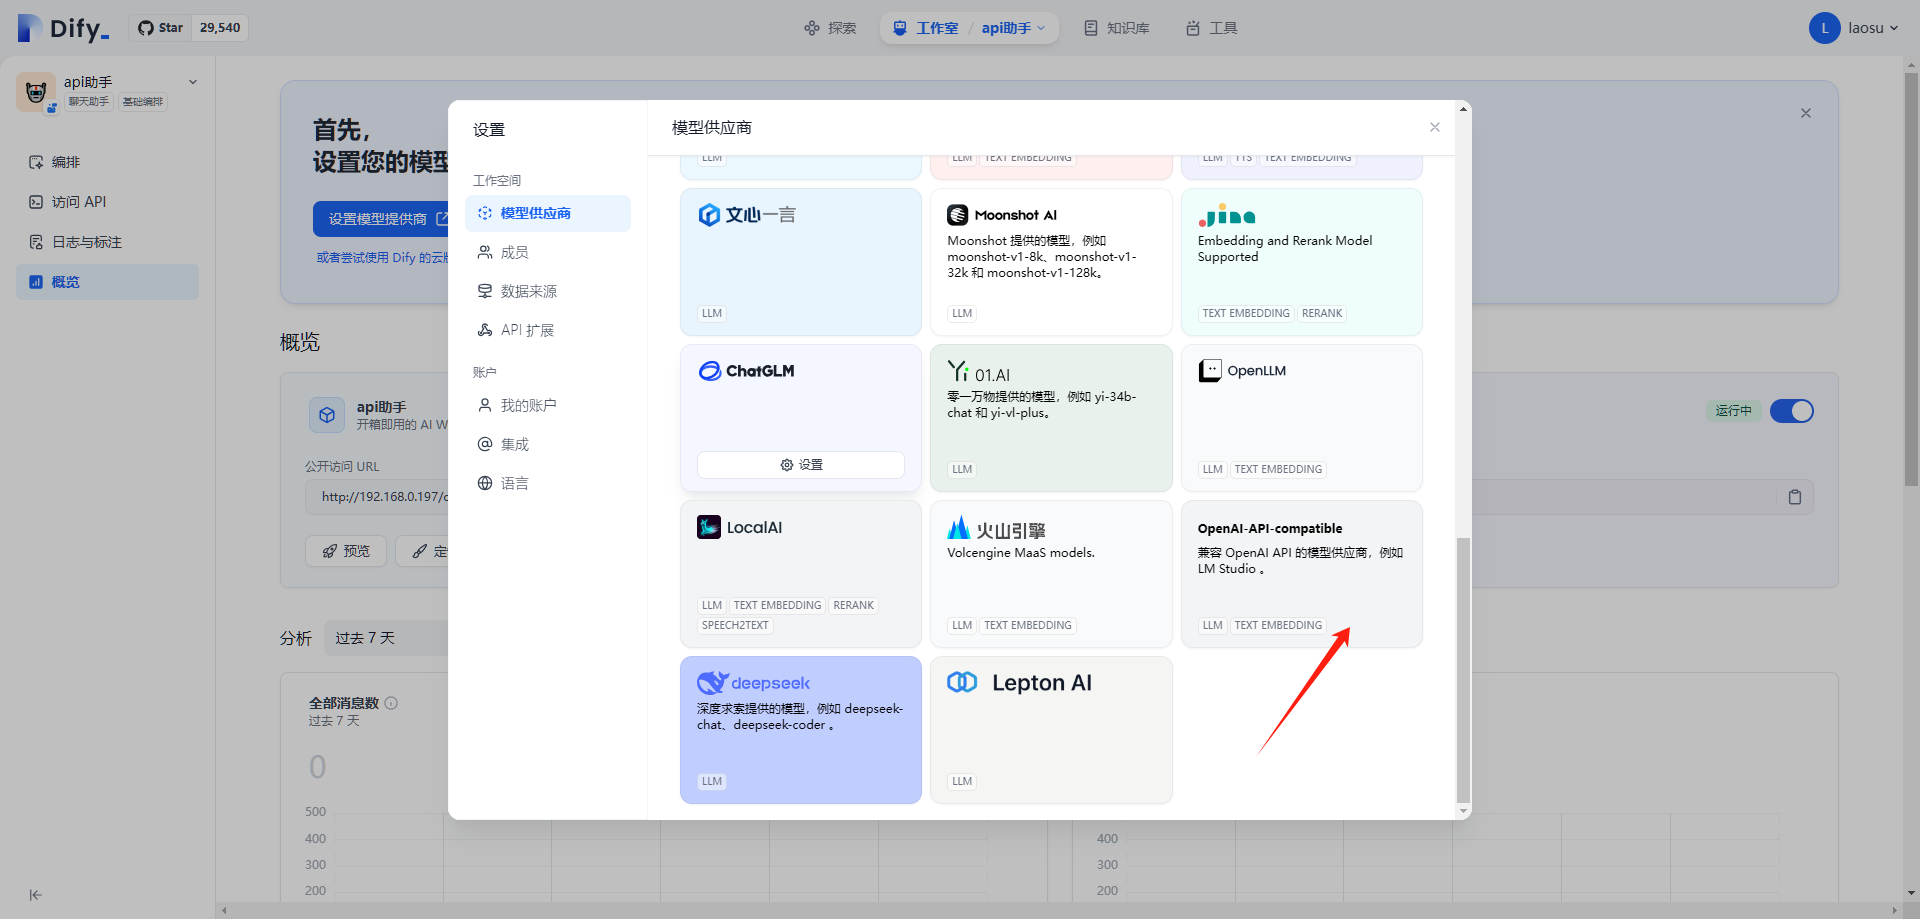This screenshot has height=919, width=1920.
Task: Click the info icon beside 全部消息数
Action: [x=391, y=703]
